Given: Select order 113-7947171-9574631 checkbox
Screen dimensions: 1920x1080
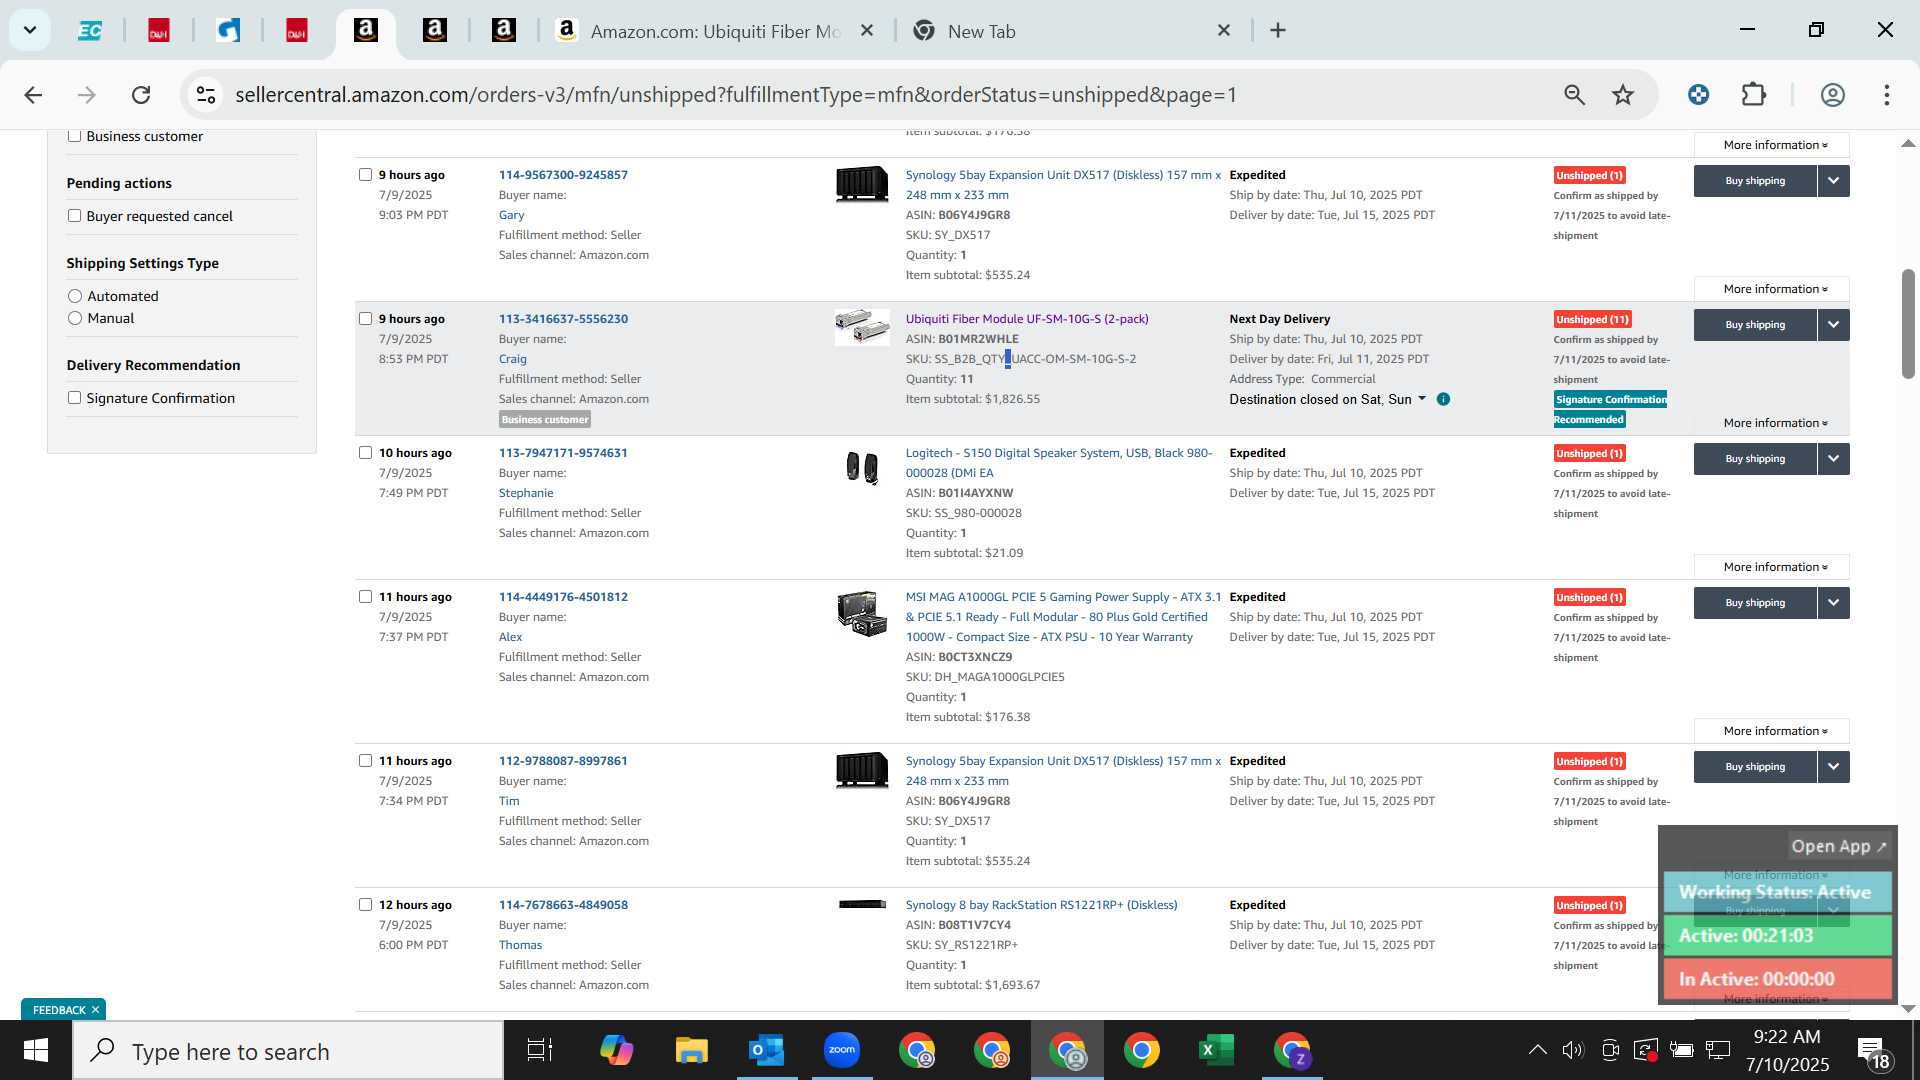Looking at the screenshot, I should (365, 453).
